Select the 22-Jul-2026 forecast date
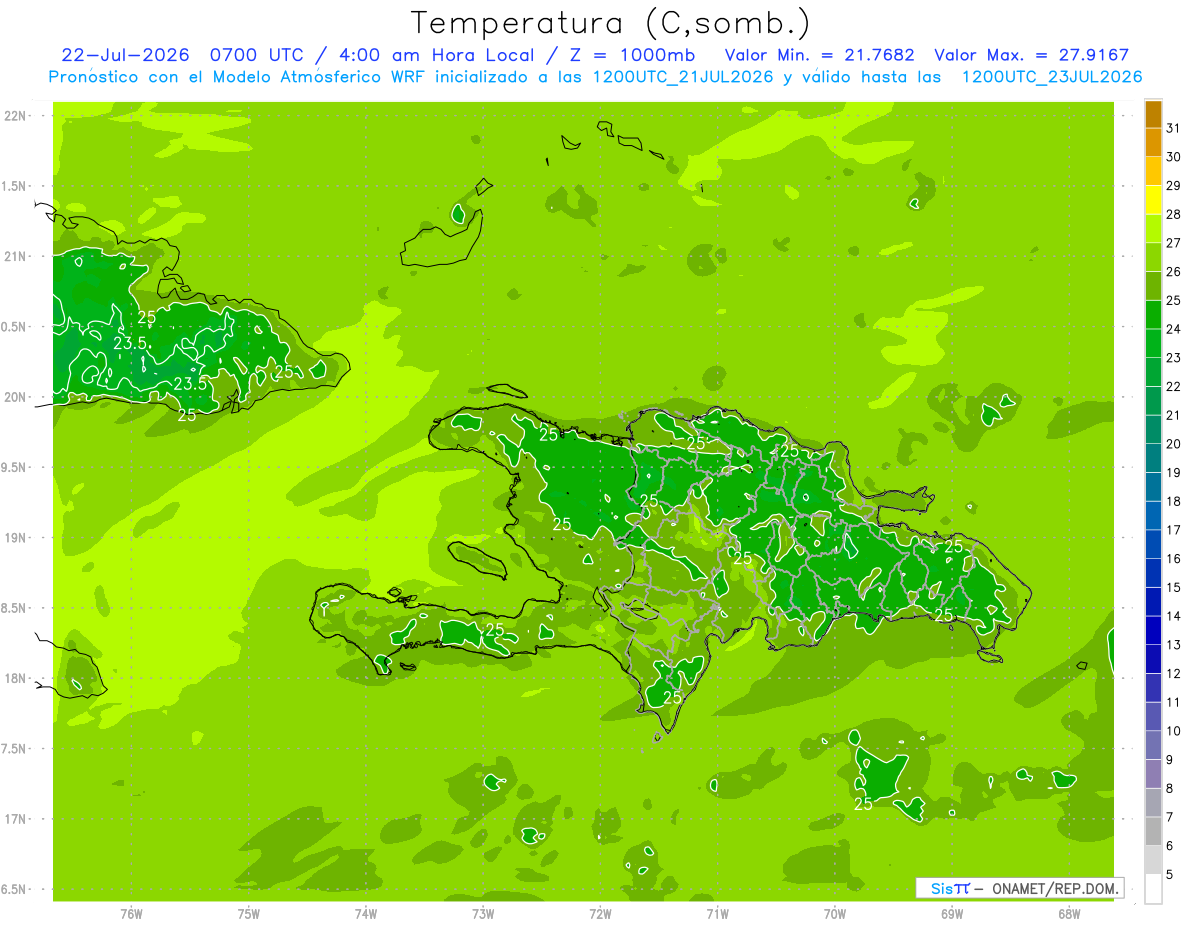Image resolution: width=1200 pixels, height=927 pixels. [125, 55]
